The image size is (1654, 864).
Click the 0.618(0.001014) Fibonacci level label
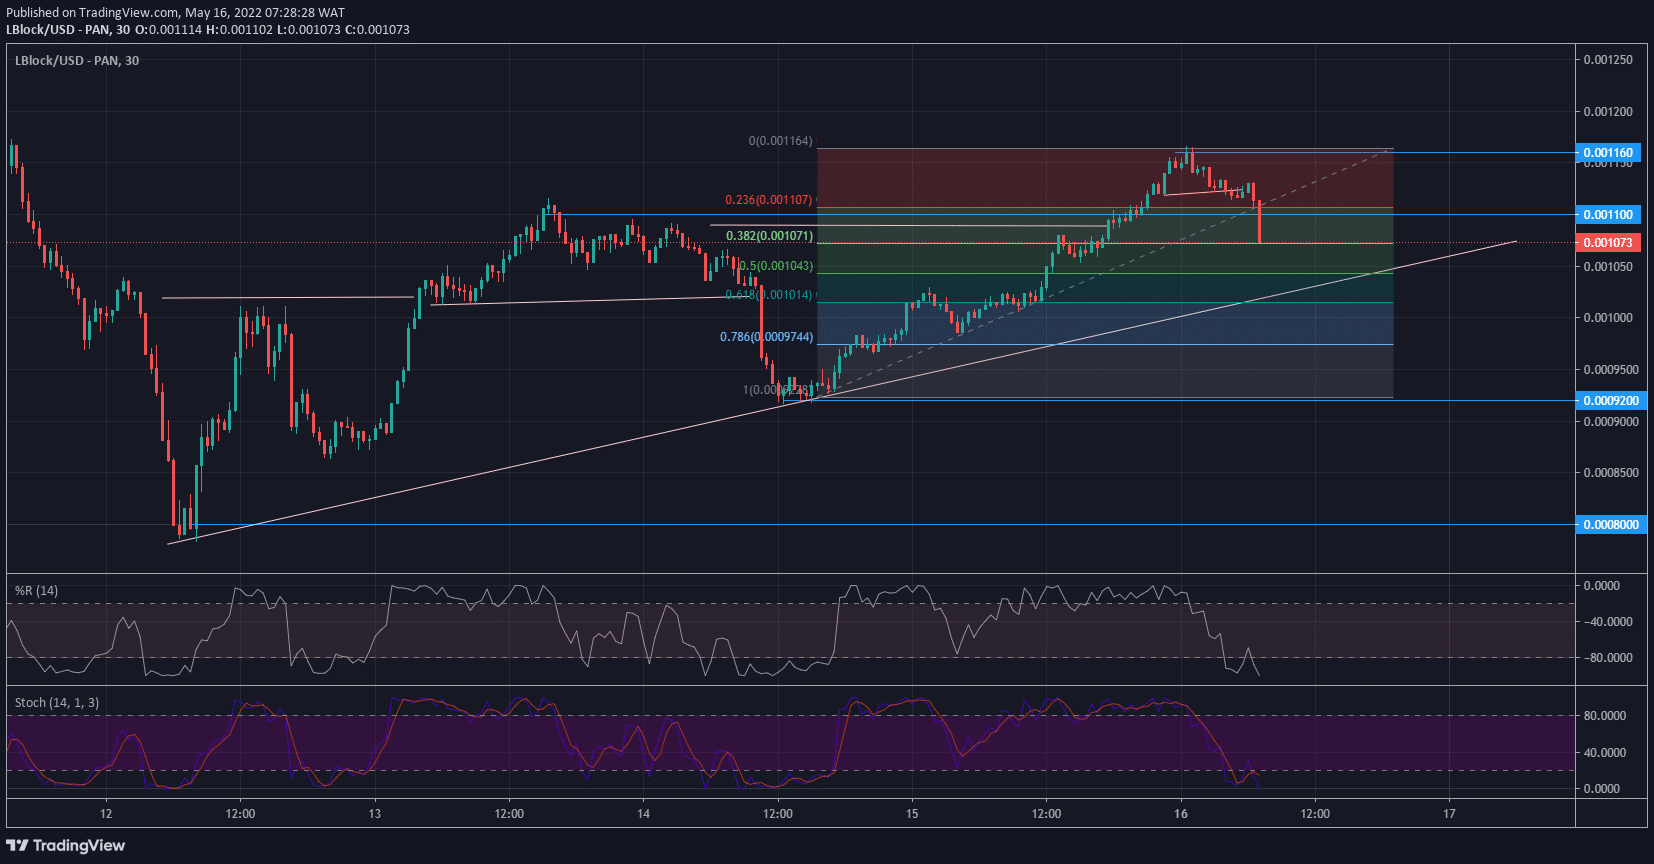(769, 295)
